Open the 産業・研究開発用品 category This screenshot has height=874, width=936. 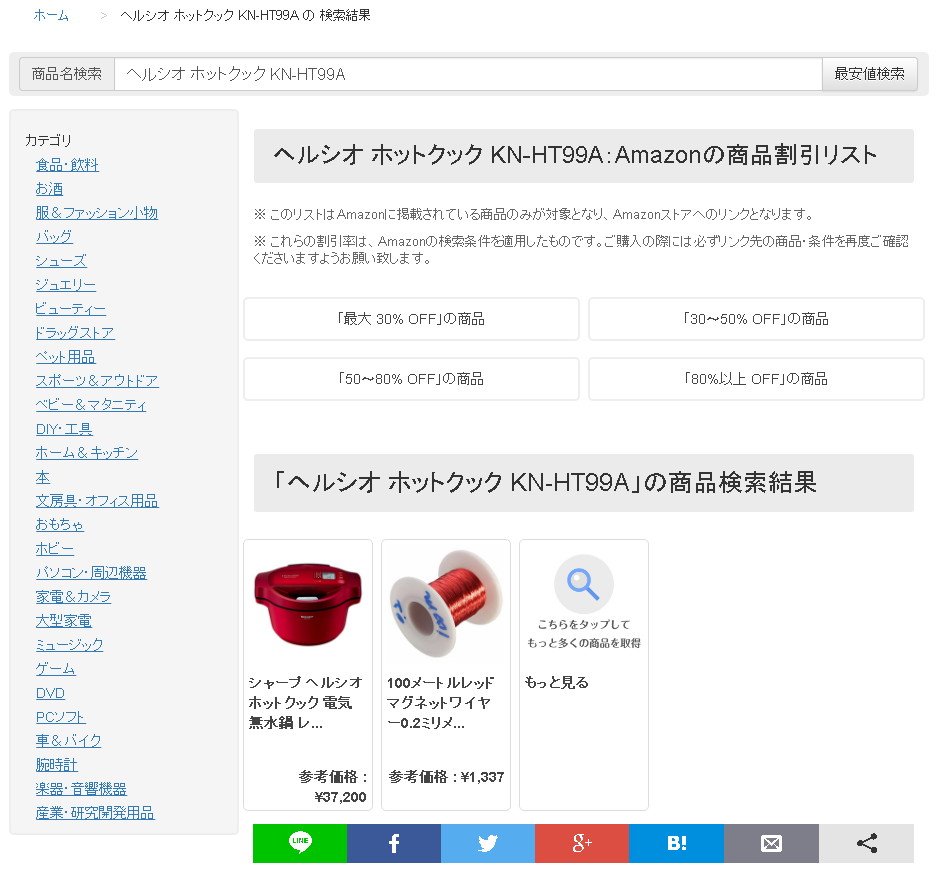pos(95,813)
